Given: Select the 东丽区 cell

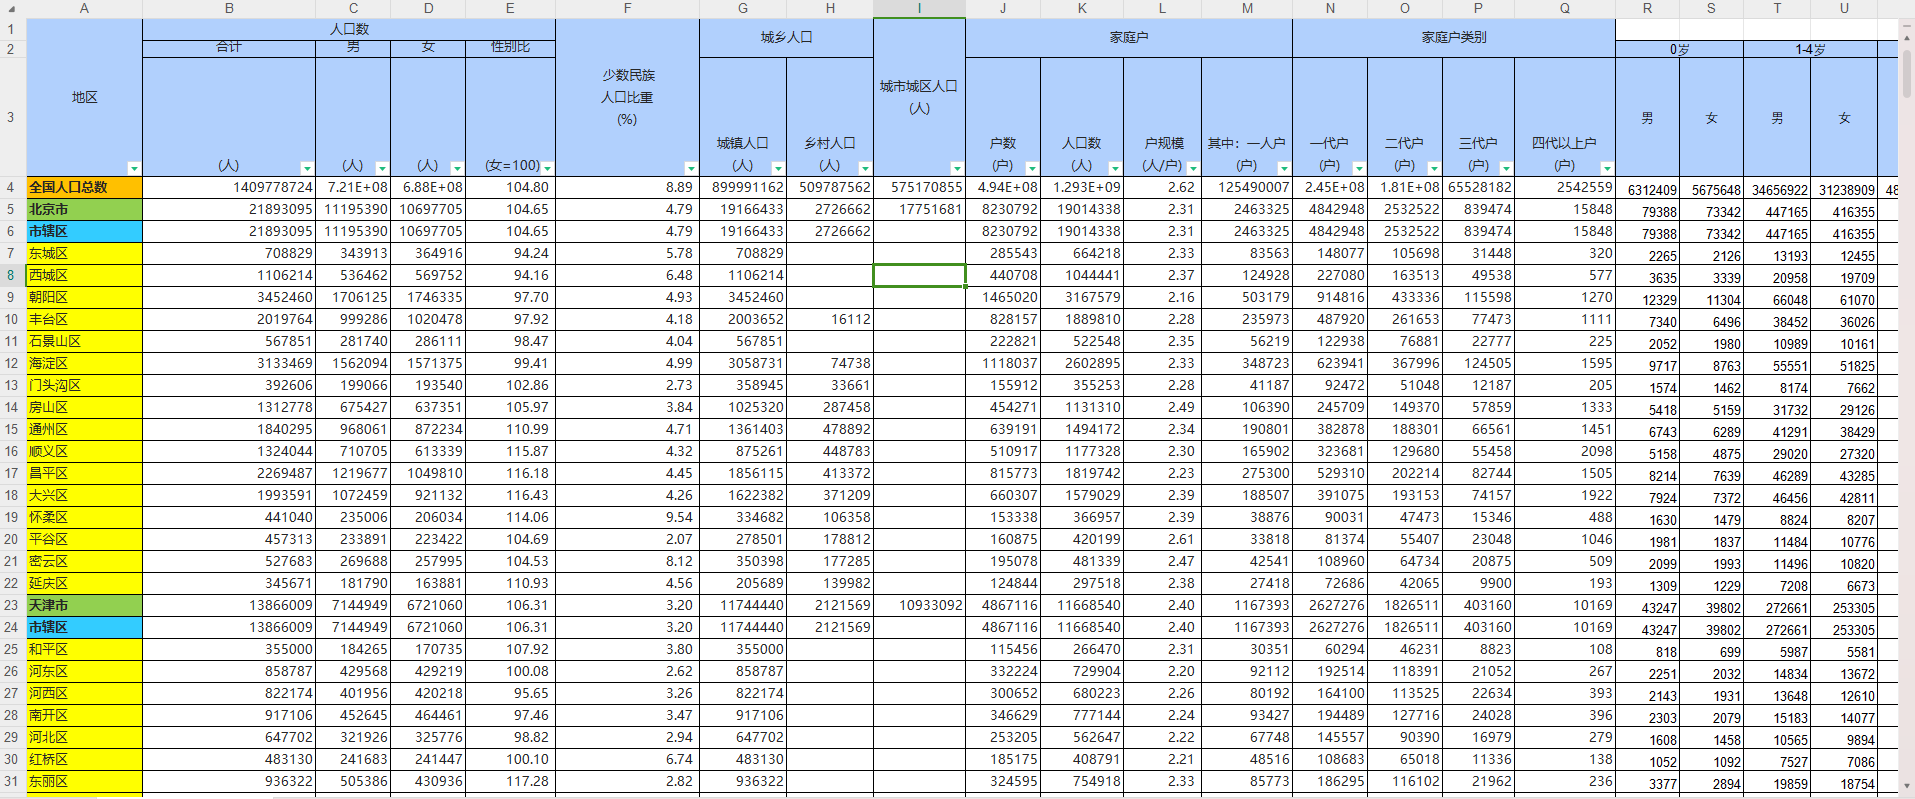Looking at the screenshot, I should tap(84, 781).
